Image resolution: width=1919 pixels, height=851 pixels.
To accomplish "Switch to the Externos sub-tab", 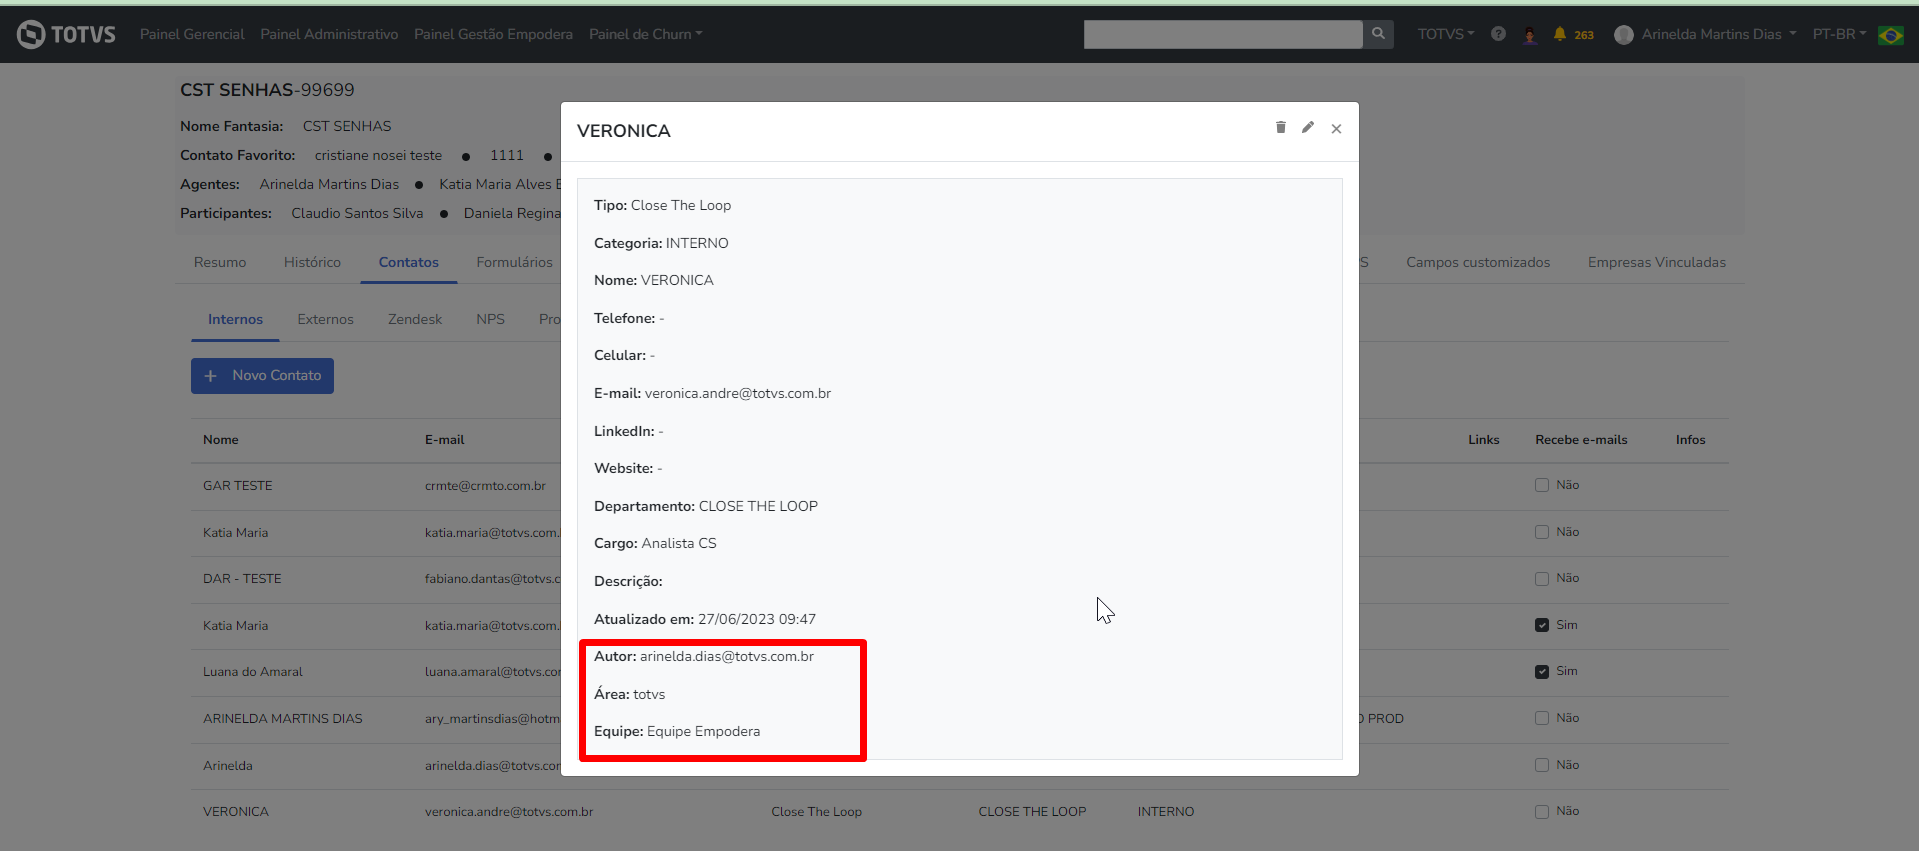I will coord(325,319).
